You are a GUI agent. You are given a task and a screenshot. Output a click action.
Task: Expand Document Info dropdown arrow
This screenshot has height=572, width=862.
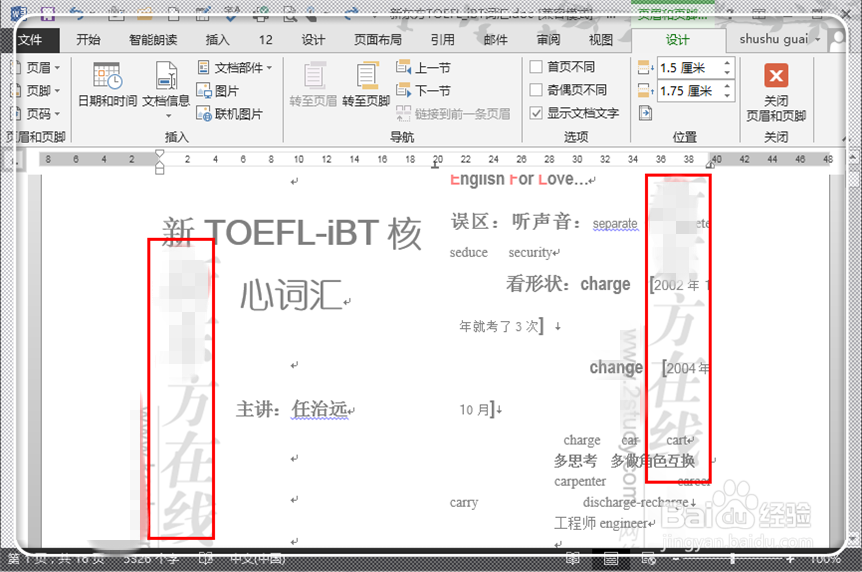pyautogui.click(x=168, y=116)
